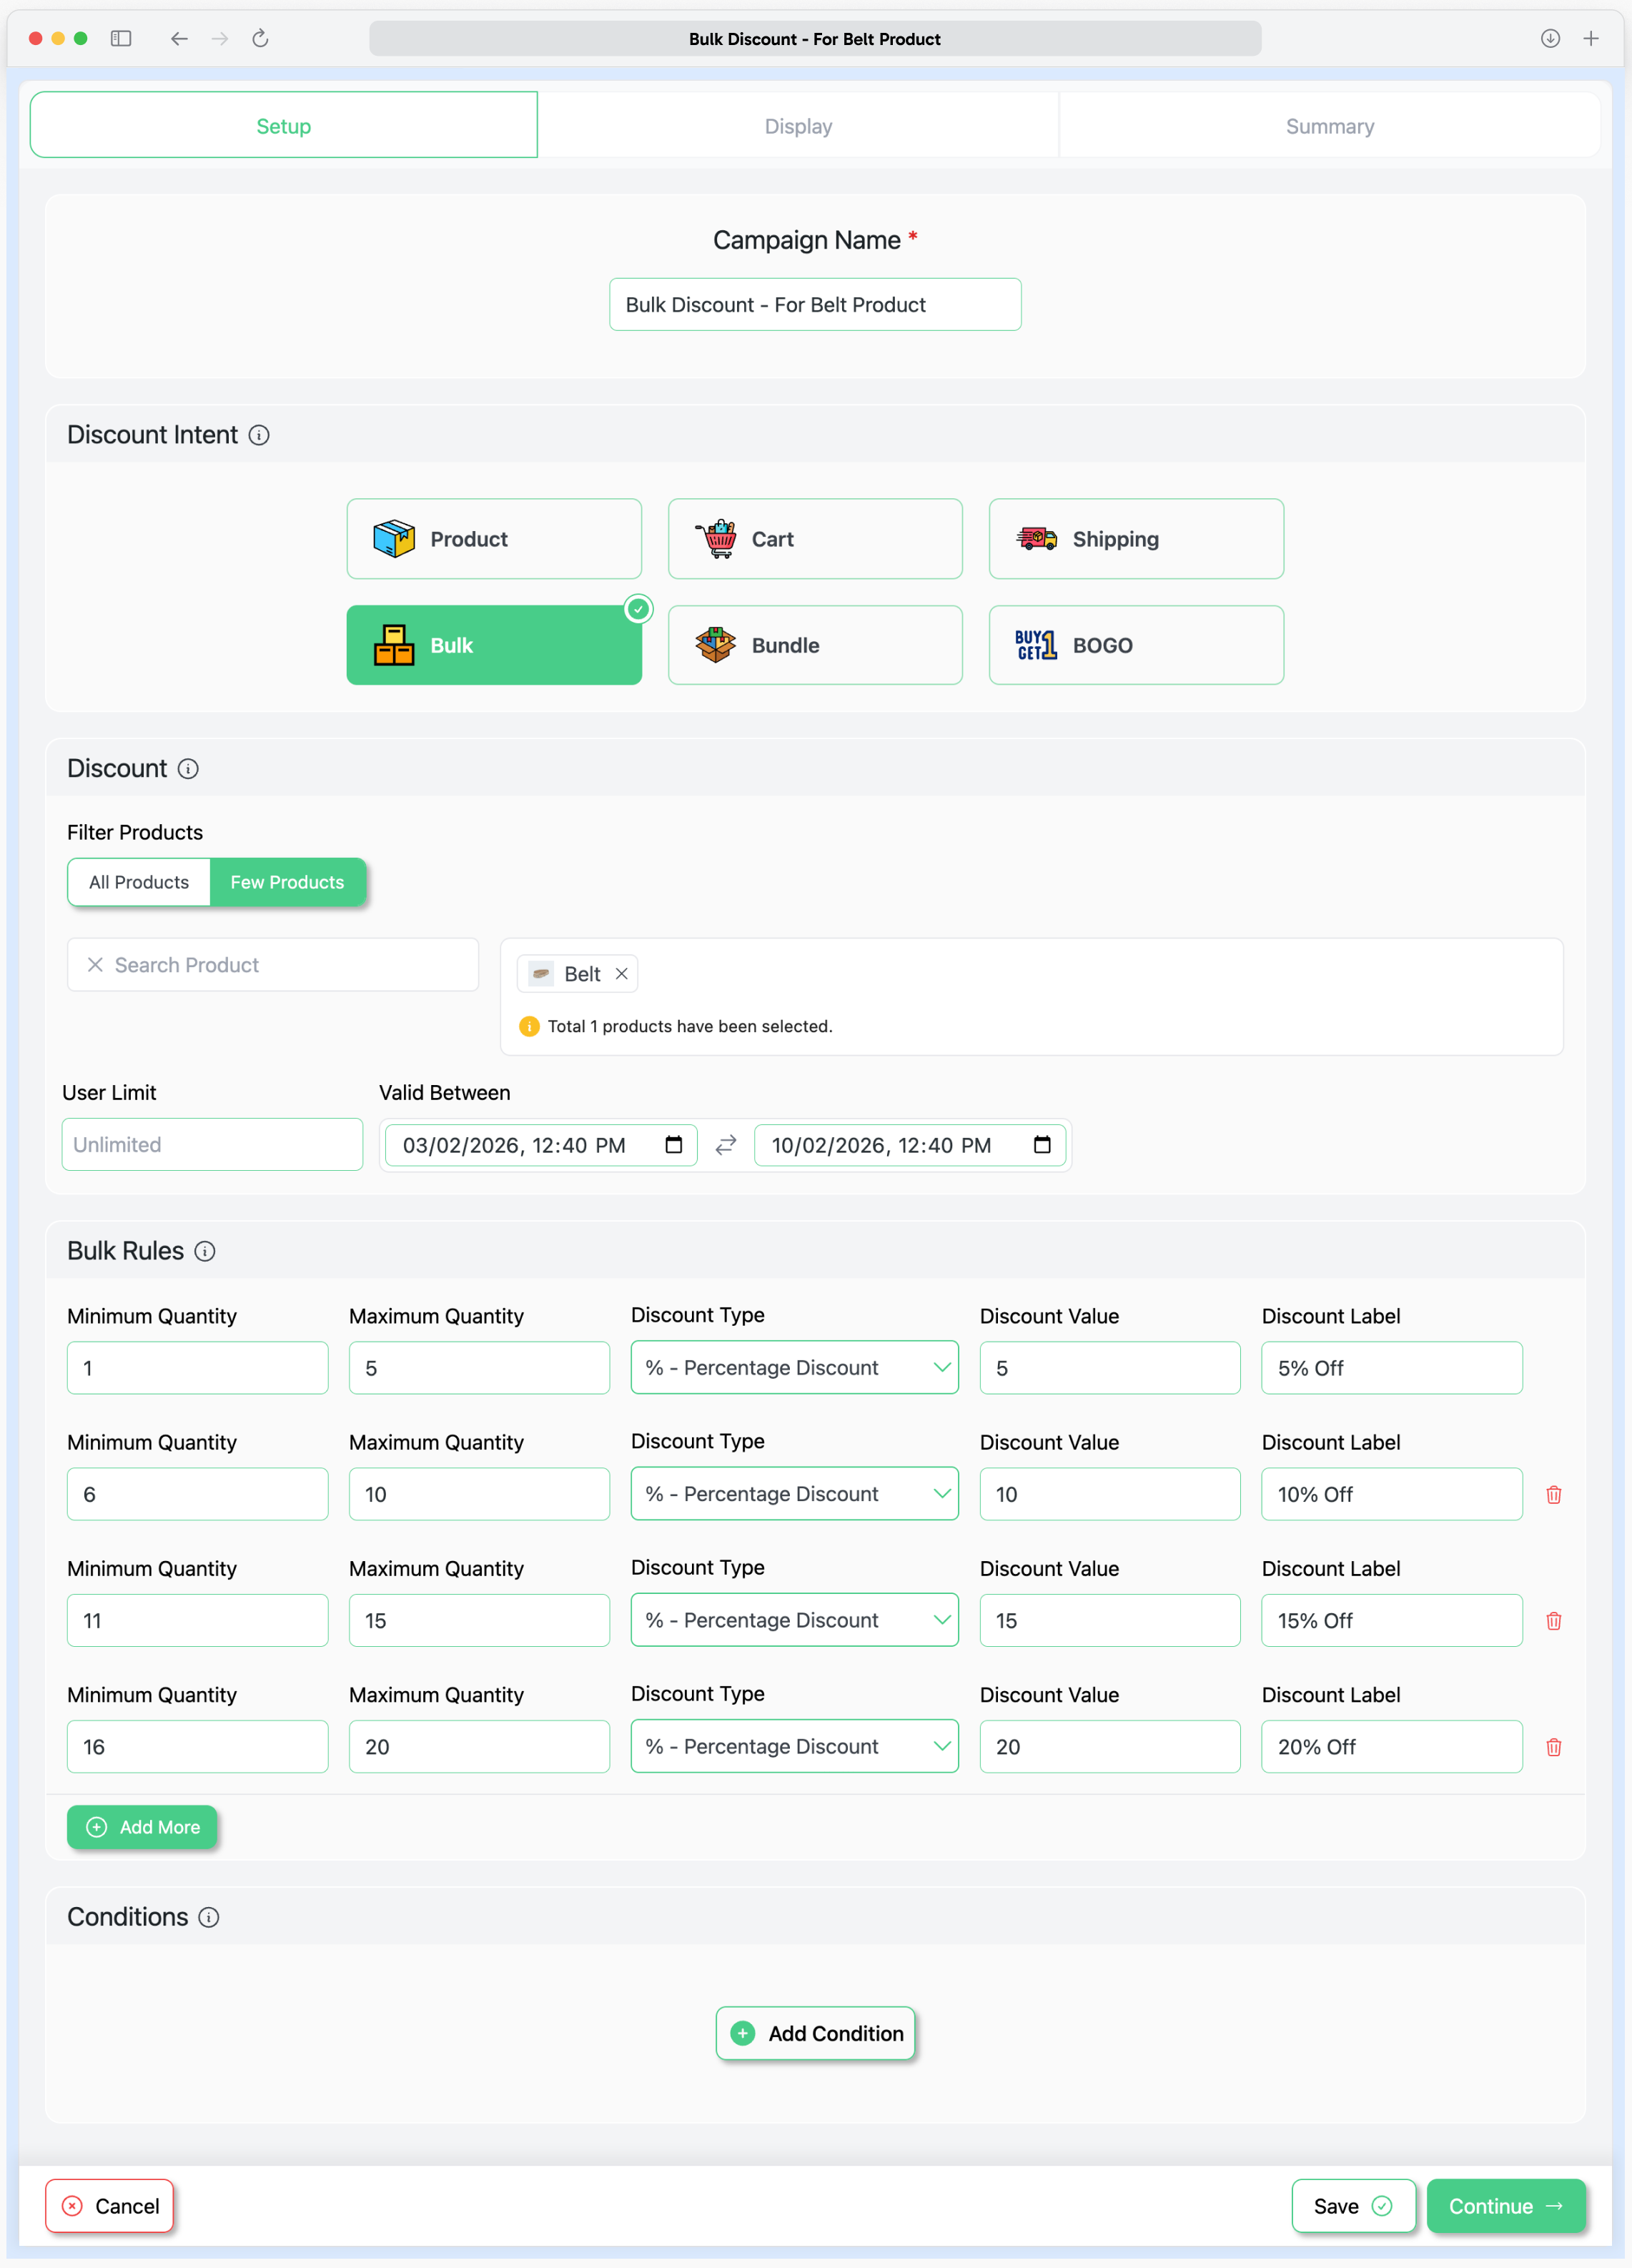Switch to the Summary tab

point(1329,126)
